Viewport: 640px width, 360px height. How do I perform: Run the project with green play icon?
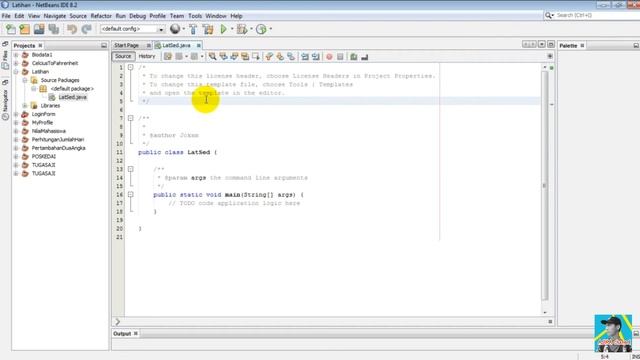click(223, 29)
